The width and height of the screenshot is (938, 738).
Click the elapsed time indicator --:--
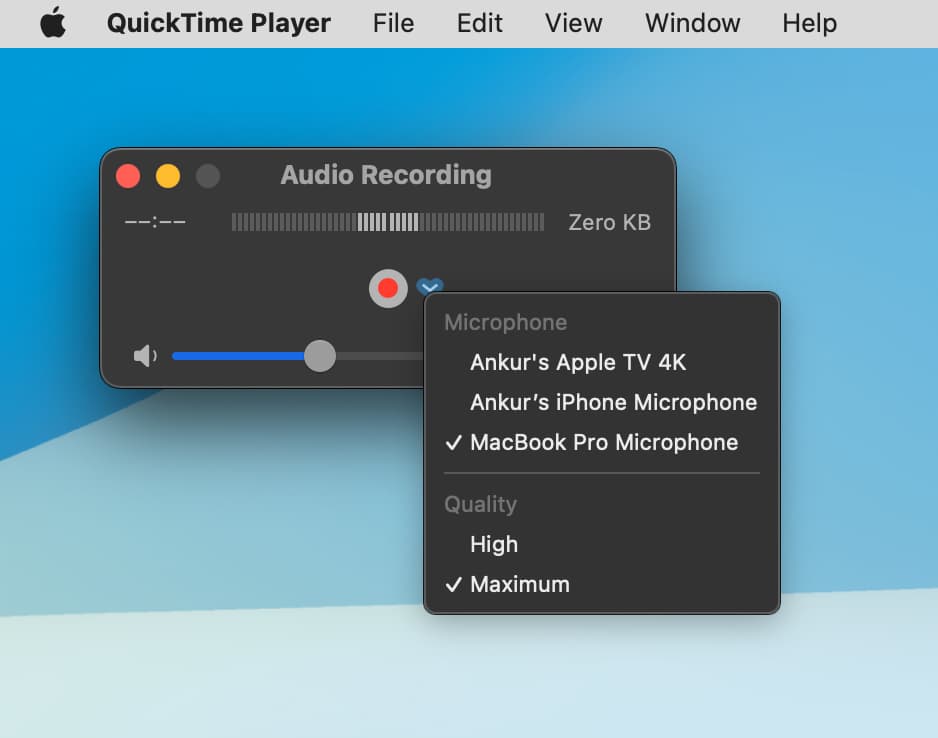pos(155,222)
